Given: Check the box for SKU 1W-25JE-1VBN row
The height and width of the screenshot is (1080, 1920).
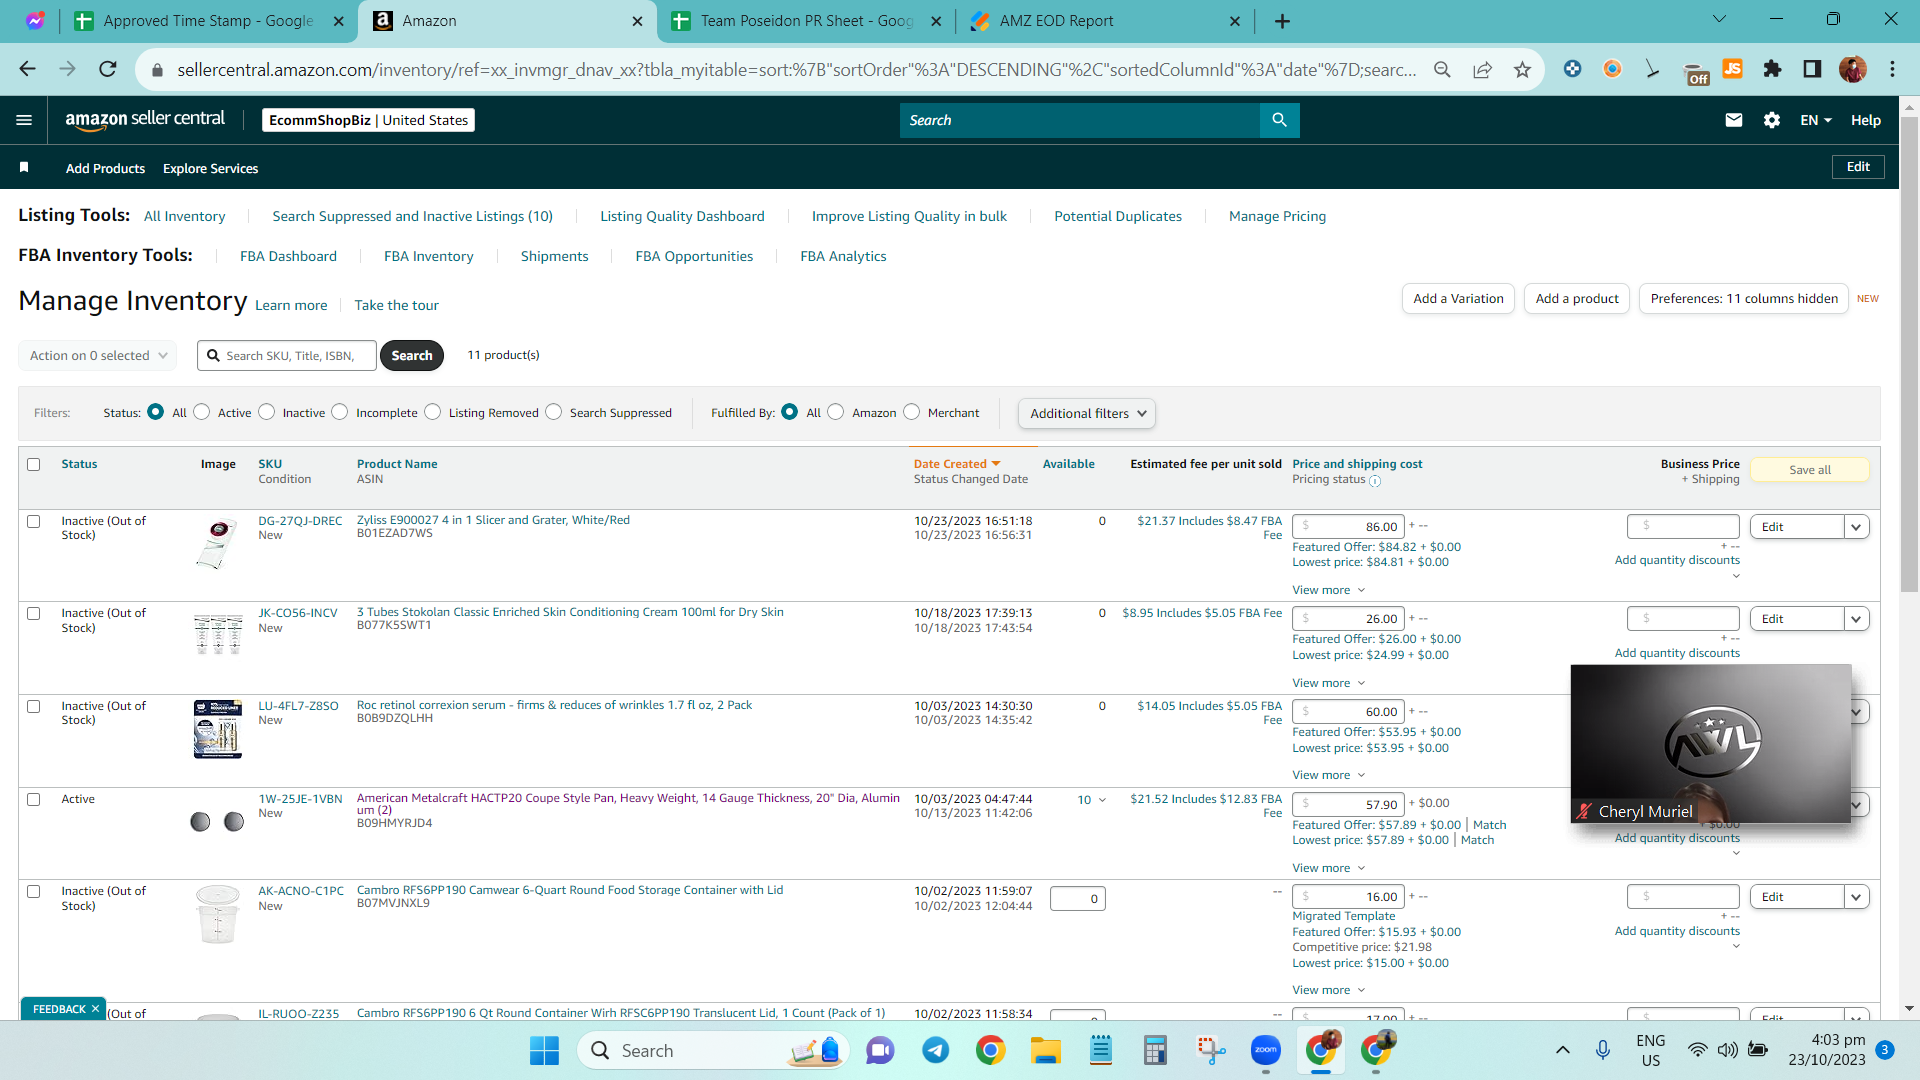Looking at the screenshot, I should [34, 799].
